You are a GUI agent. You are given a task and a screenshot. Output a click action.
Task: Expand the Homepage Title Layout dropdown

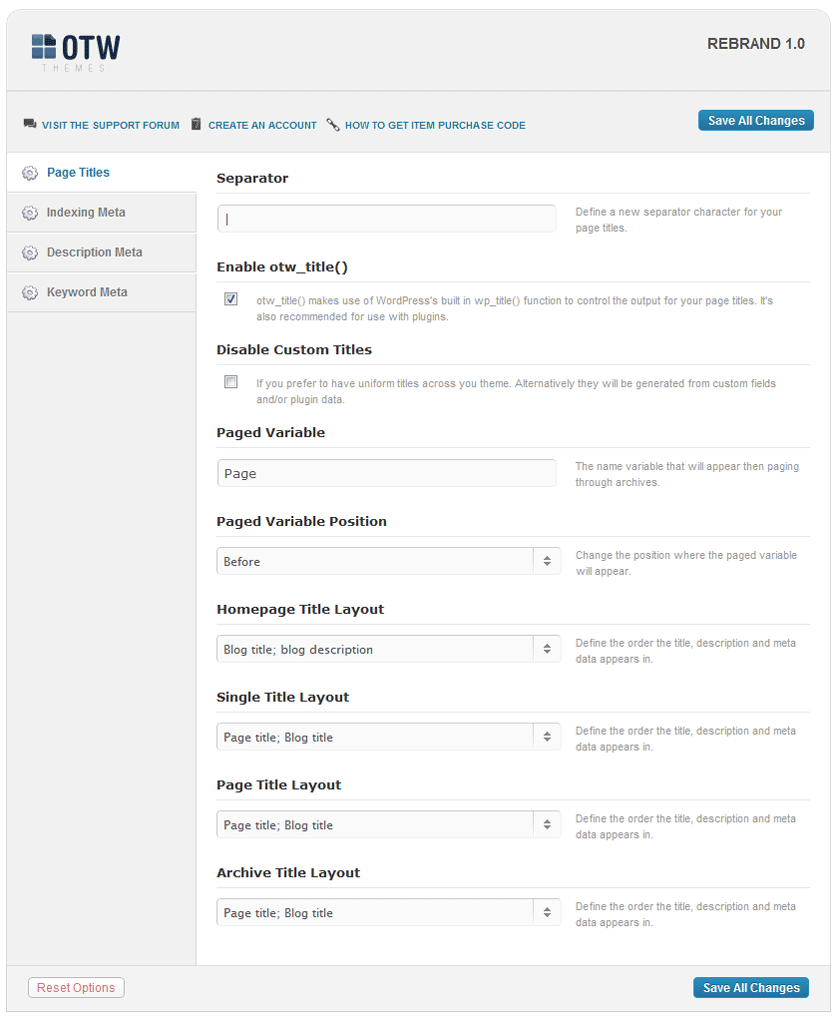(388, 649)
